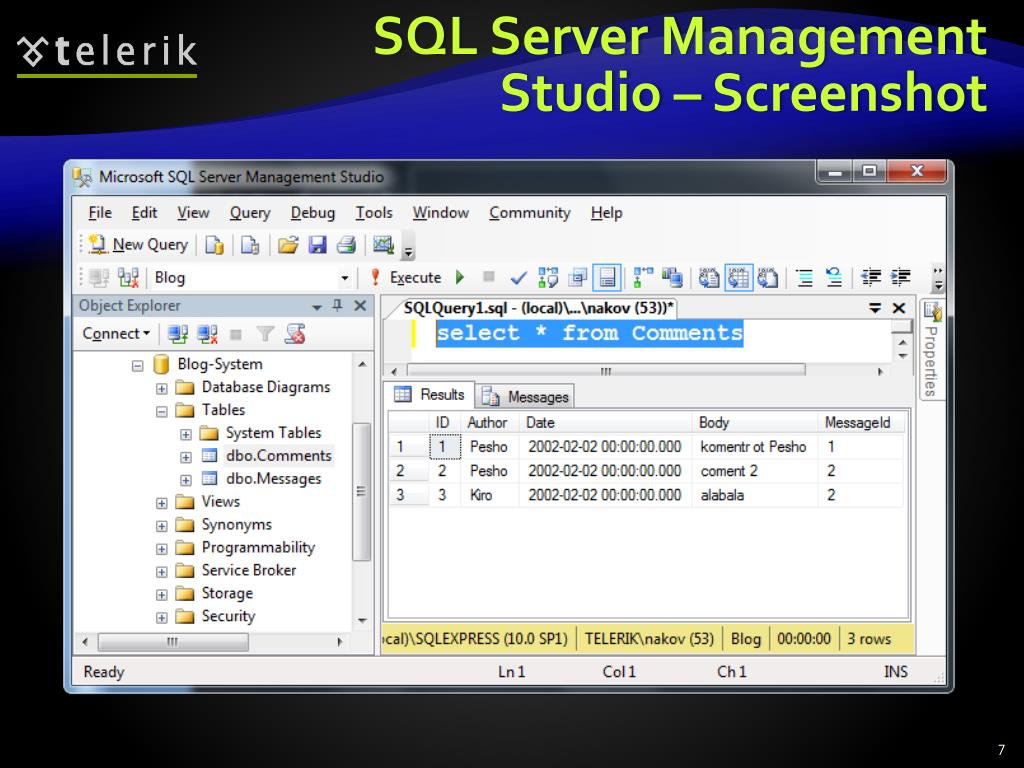Click Connect Object Explorer icon beside Connect
The image size is (1024, 768).
tap(178, 334)
